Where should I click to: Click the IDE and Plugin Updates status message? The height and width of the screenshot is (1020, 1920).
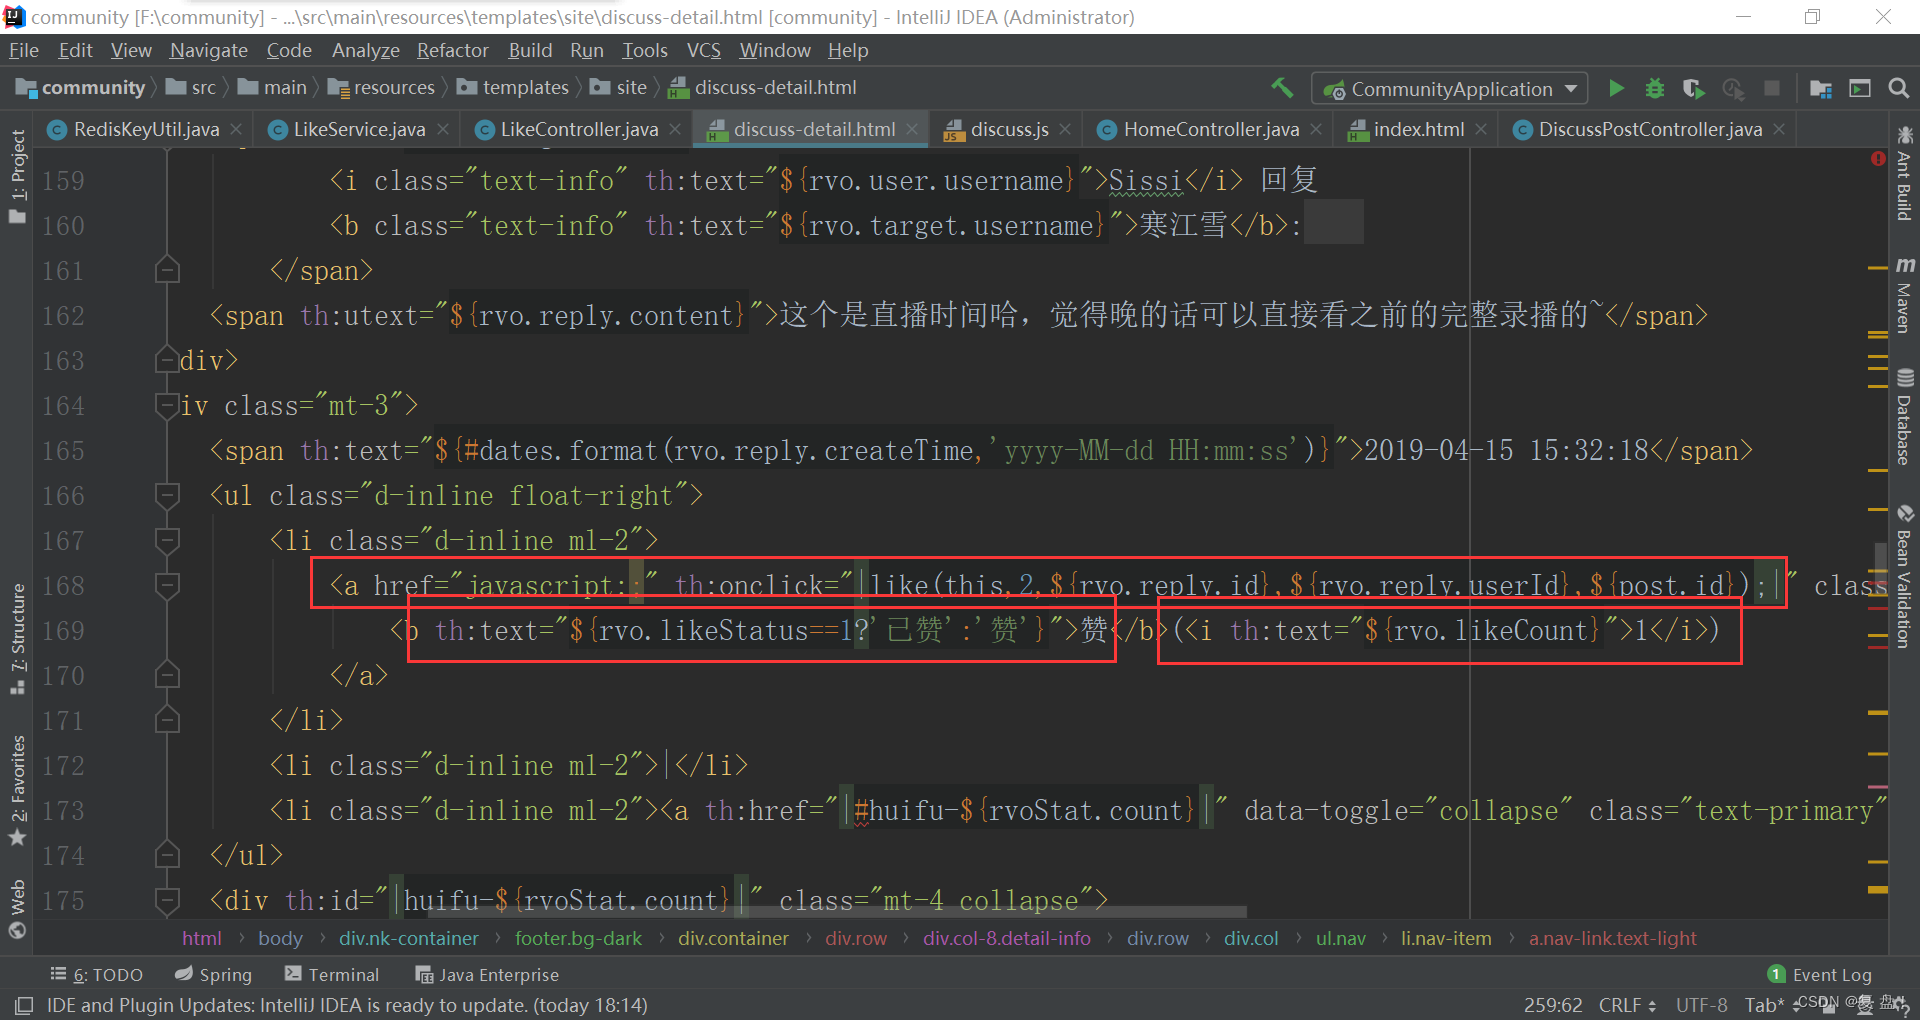(x=347, y=1005)
